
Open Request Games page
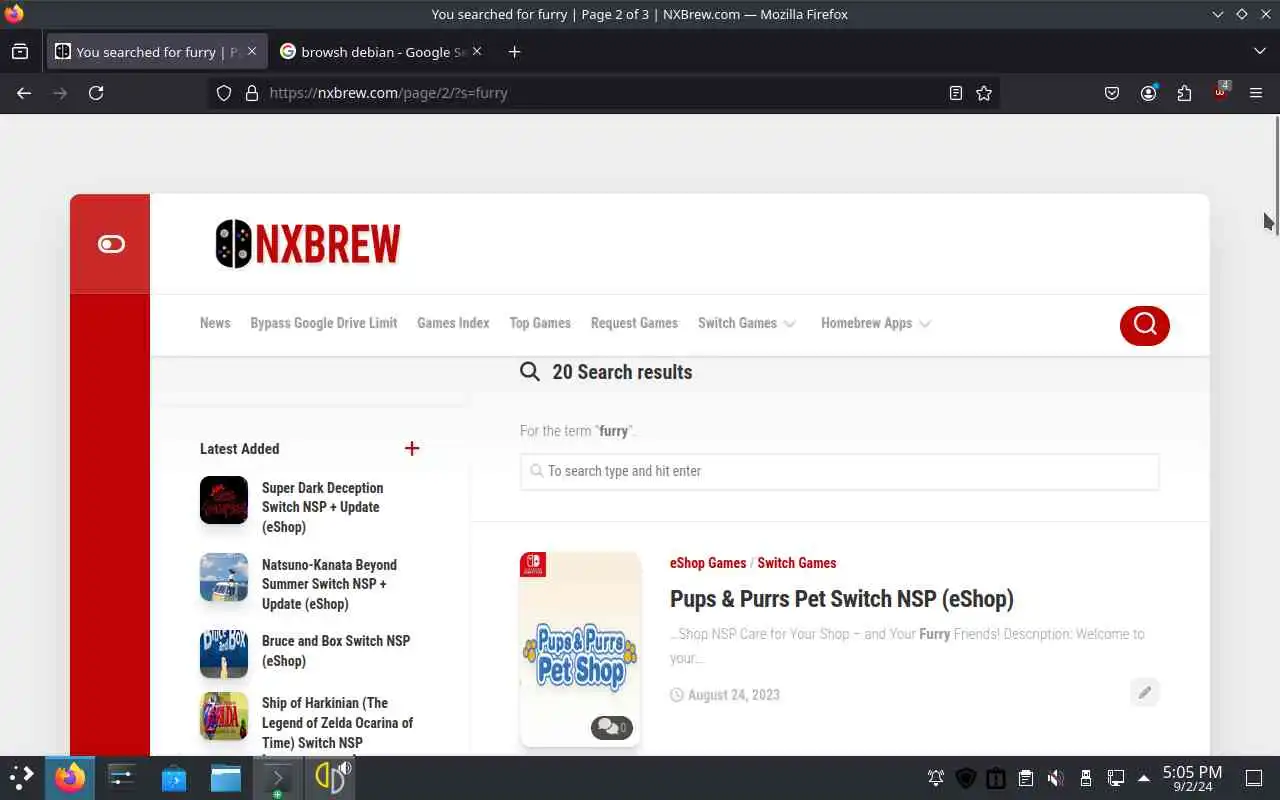[x=634, y=323]
